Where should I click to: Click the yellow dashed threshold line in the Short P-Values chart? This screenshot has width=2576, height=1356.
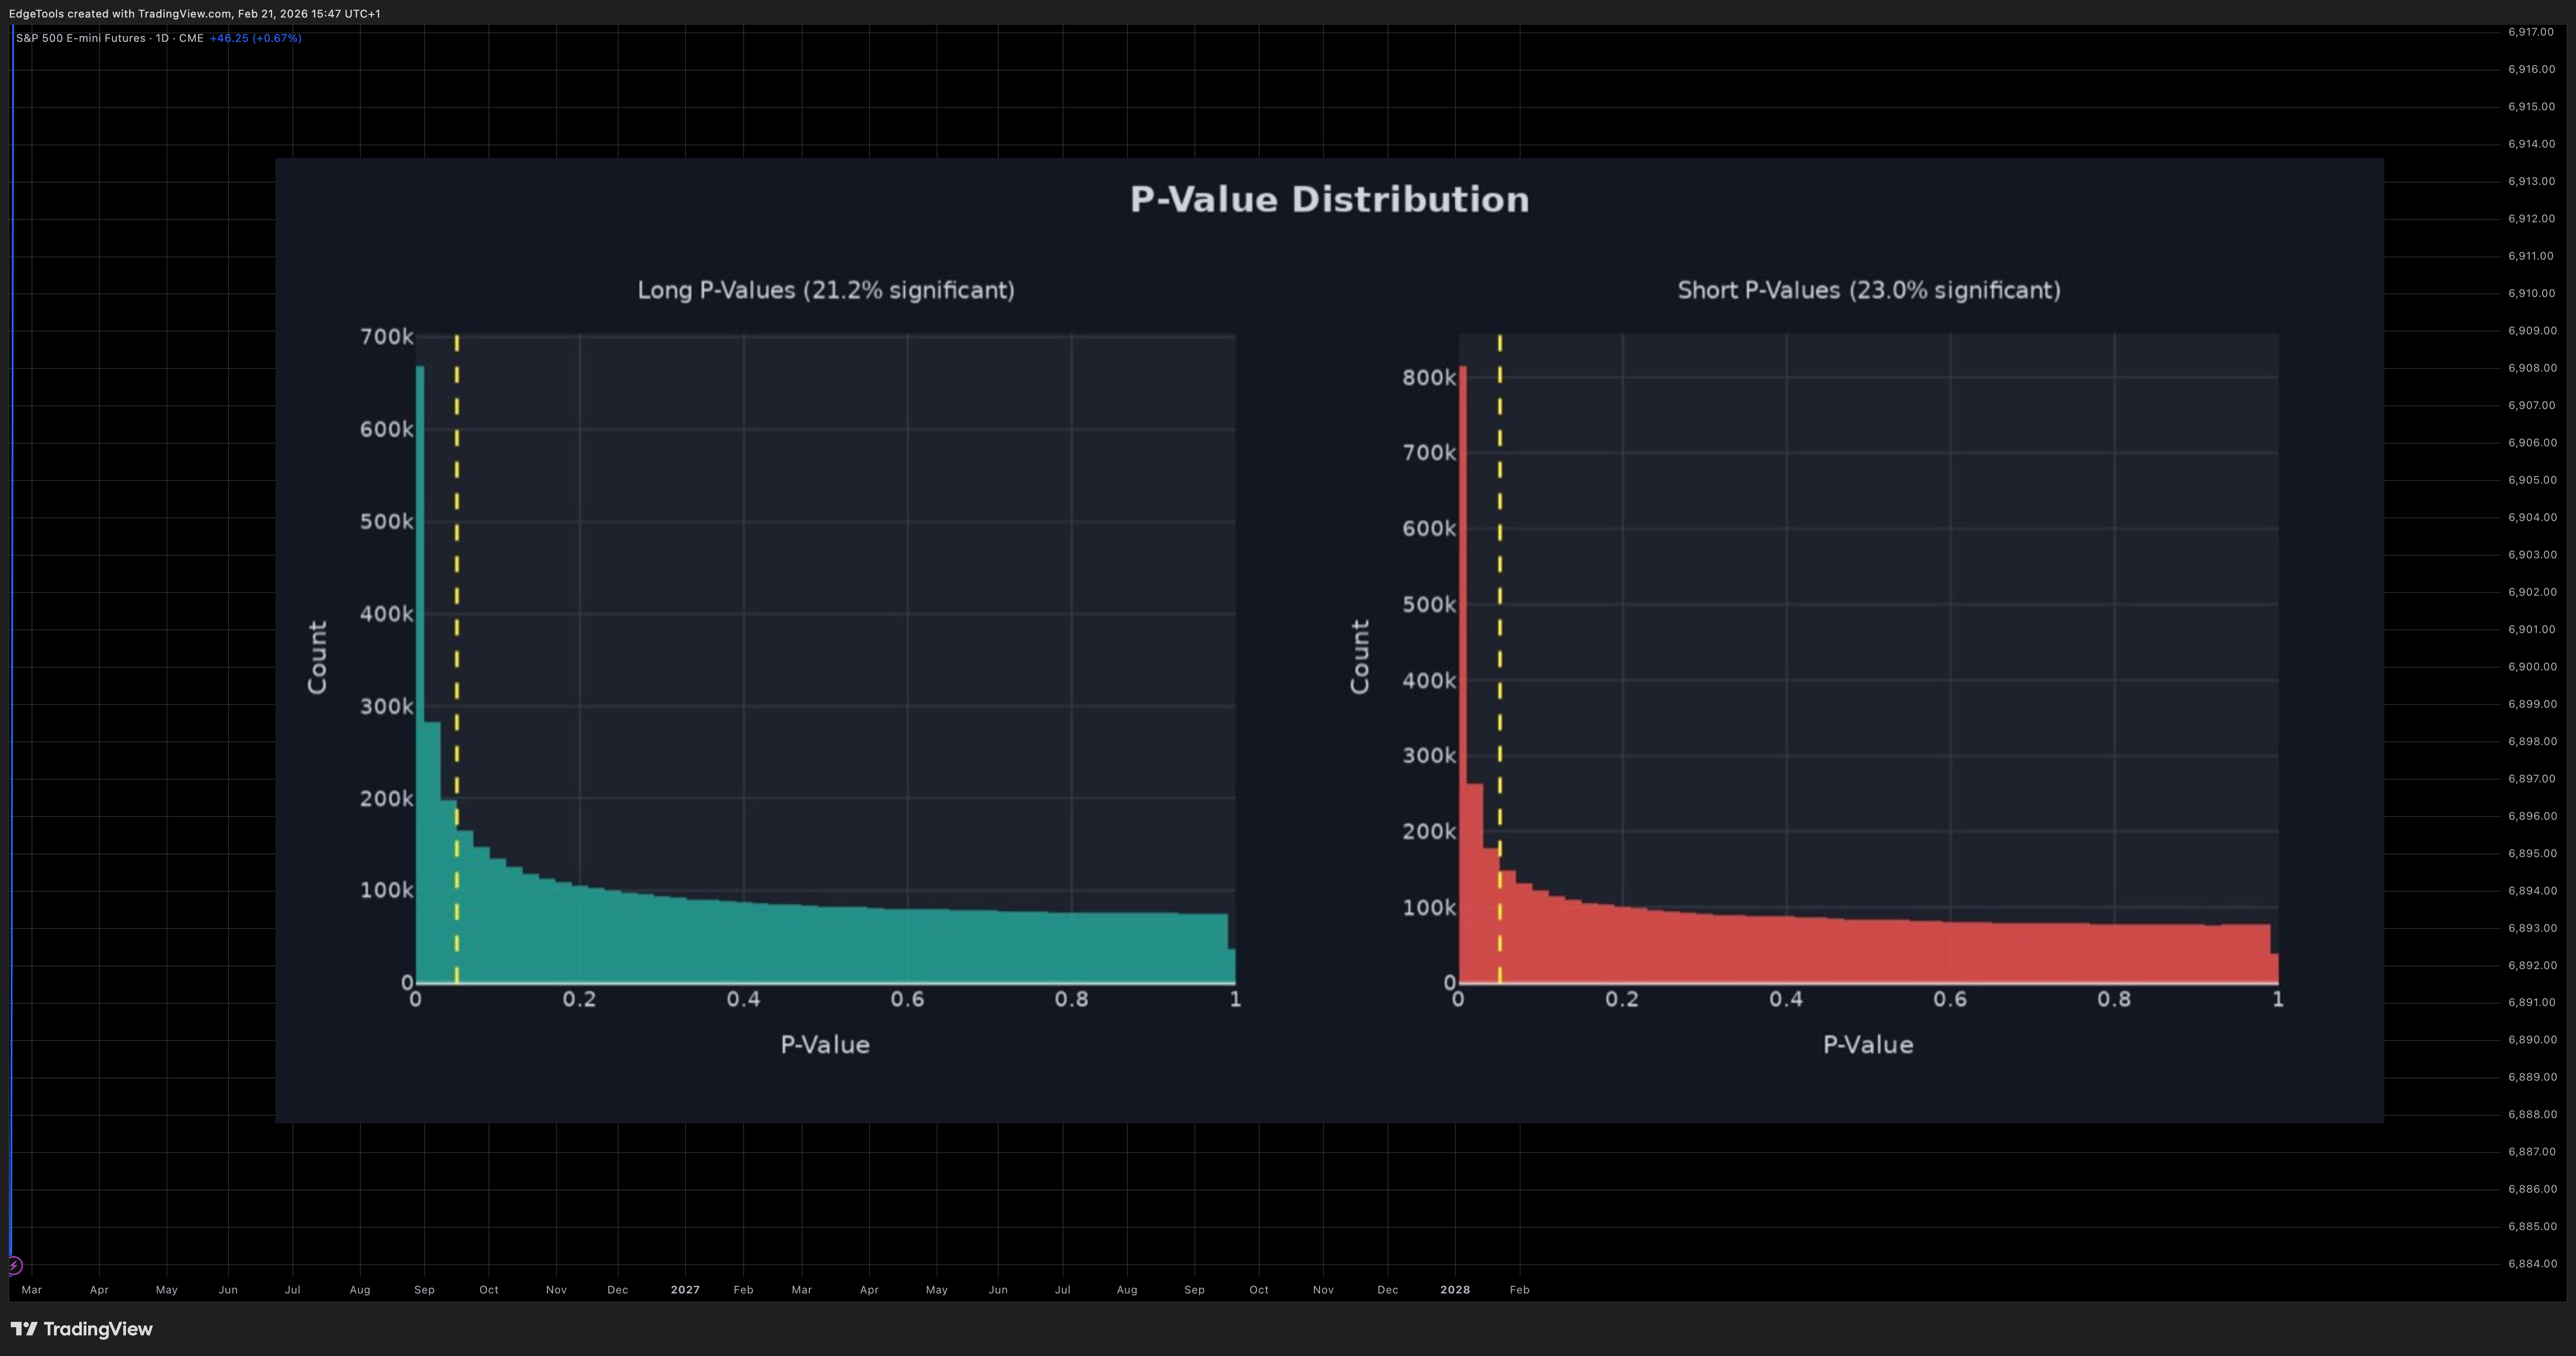(x=1500, y=659)
